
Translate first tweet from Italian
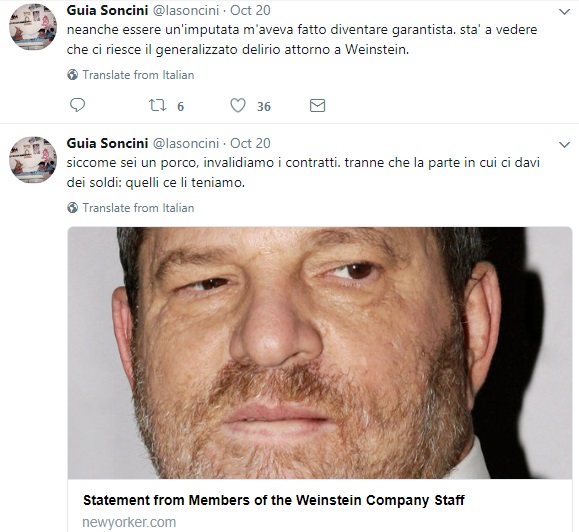(x=138, y=75)
